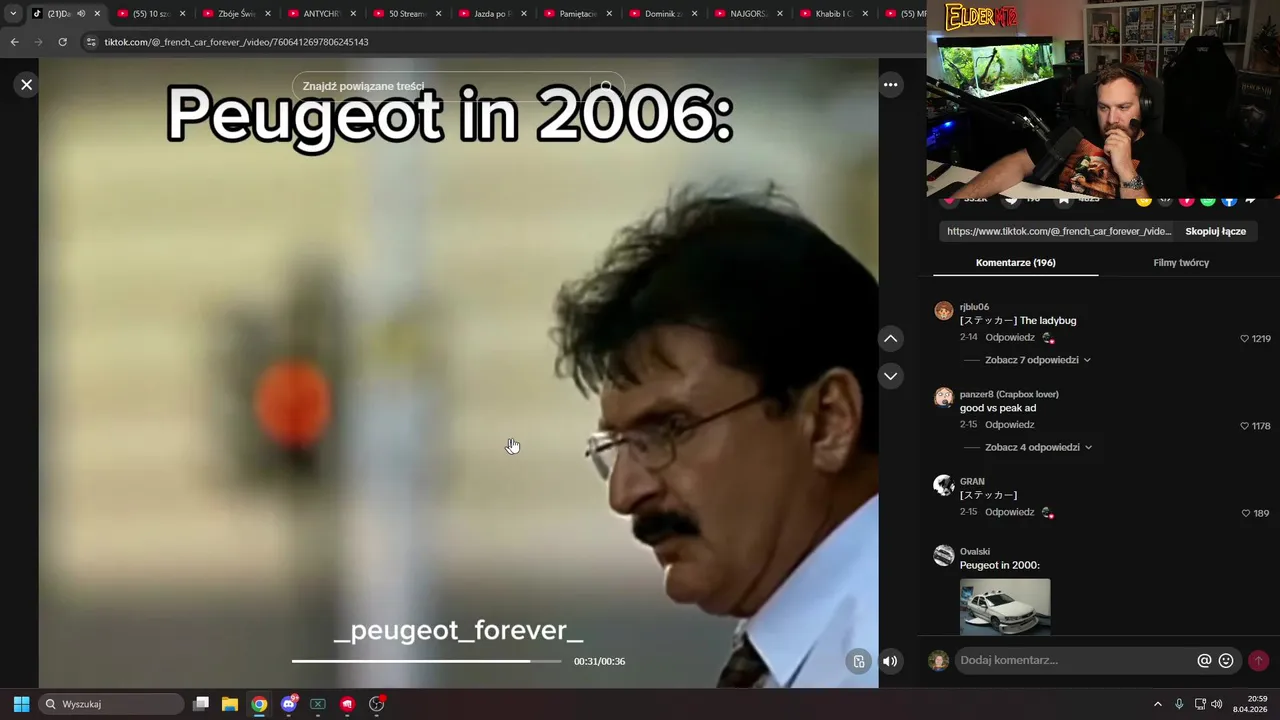Image resolution: width=1280 pixels, height=720 pixels.
Task: Post comment with the red arrow button
Action: [1258, 660]
